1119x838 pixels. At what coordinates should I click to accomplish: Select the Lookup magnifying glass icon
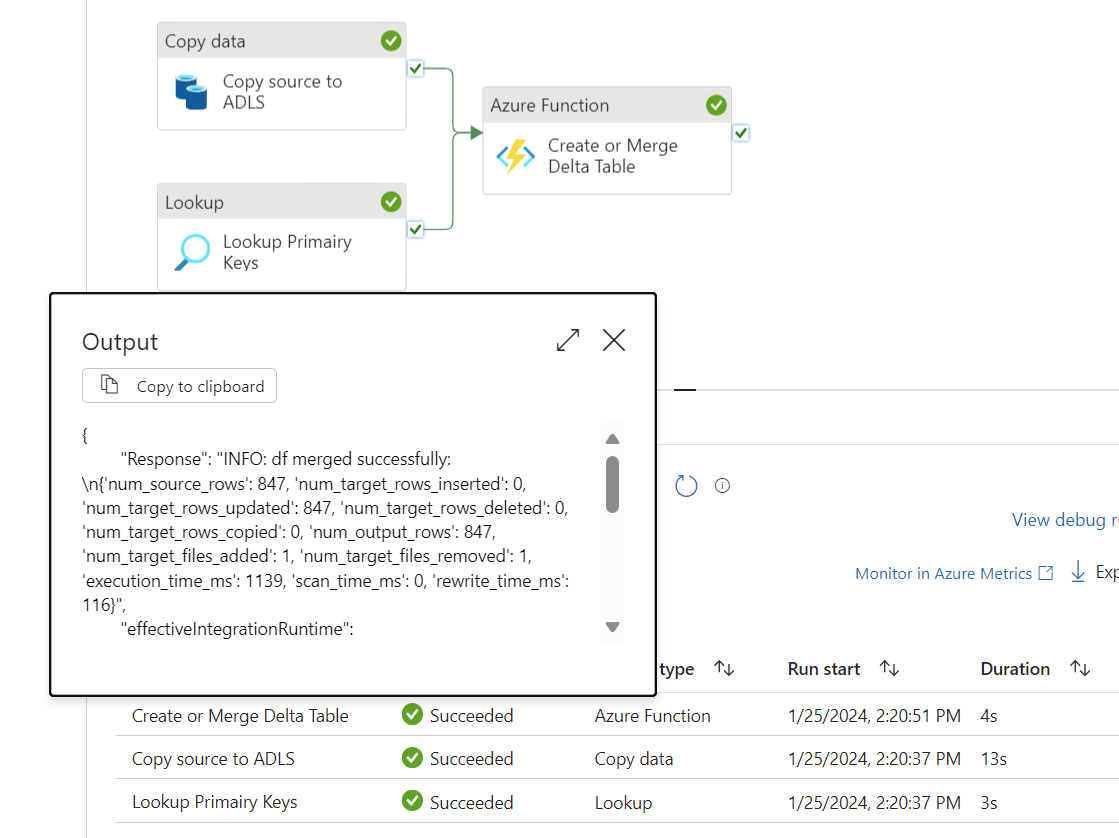[193, 252]
